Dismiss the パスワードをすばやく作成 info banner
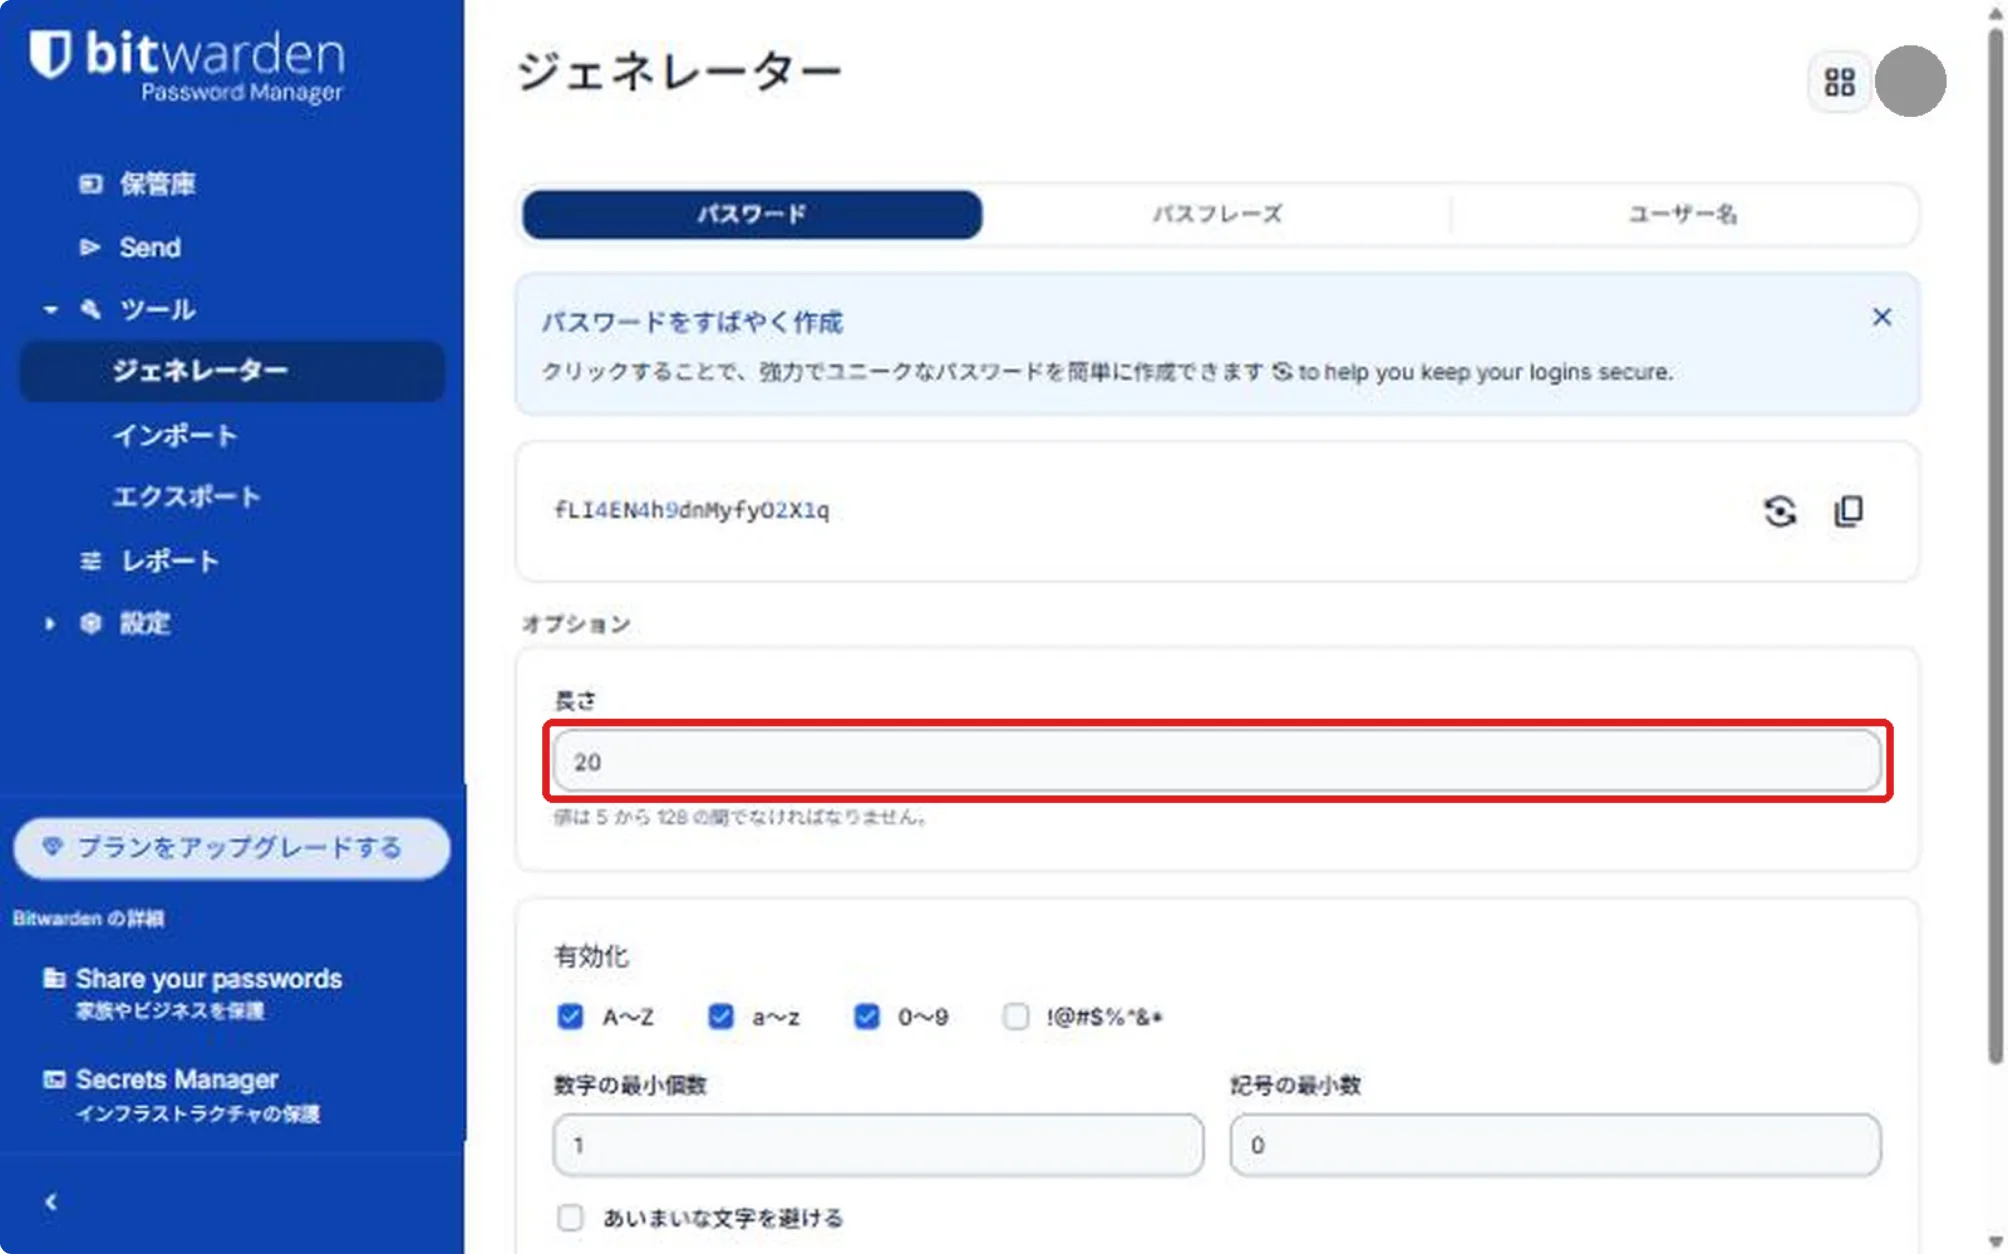 (1881, 317)
